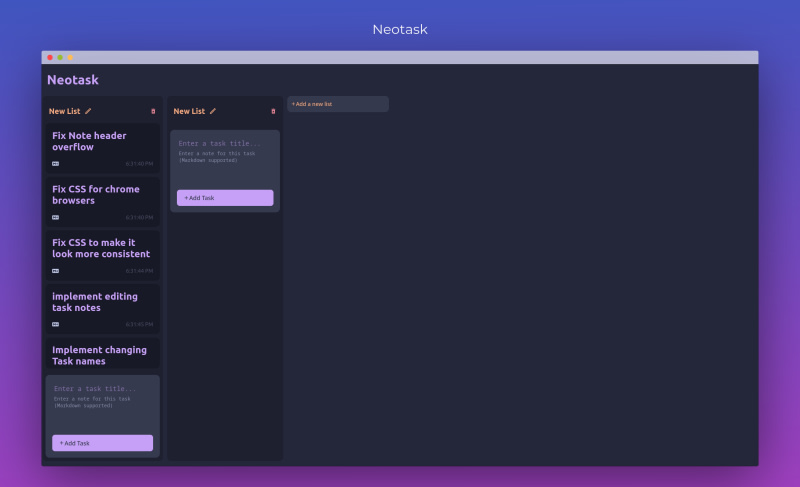Click note icon on 'Fix CSS for chrome browsers'
This screenshot has width=800, height=487.
(x=56, y=217)
